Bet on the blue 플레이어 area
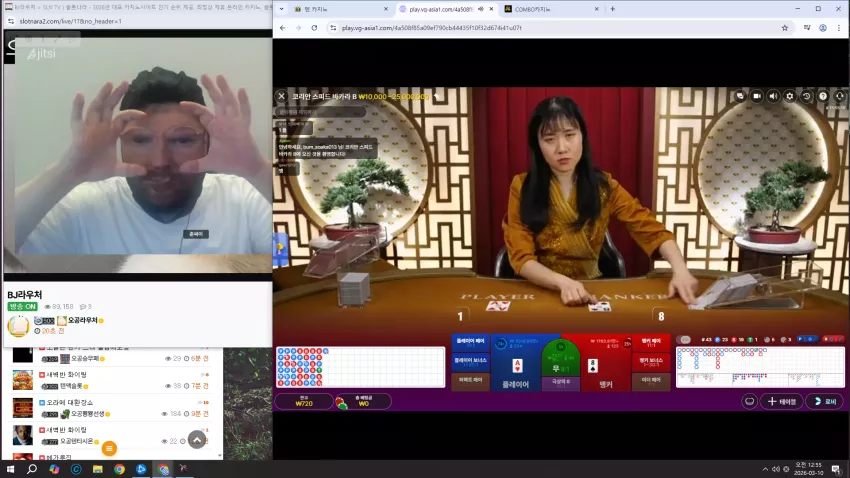Screen dimensions: 850x478 click(515, 363)
